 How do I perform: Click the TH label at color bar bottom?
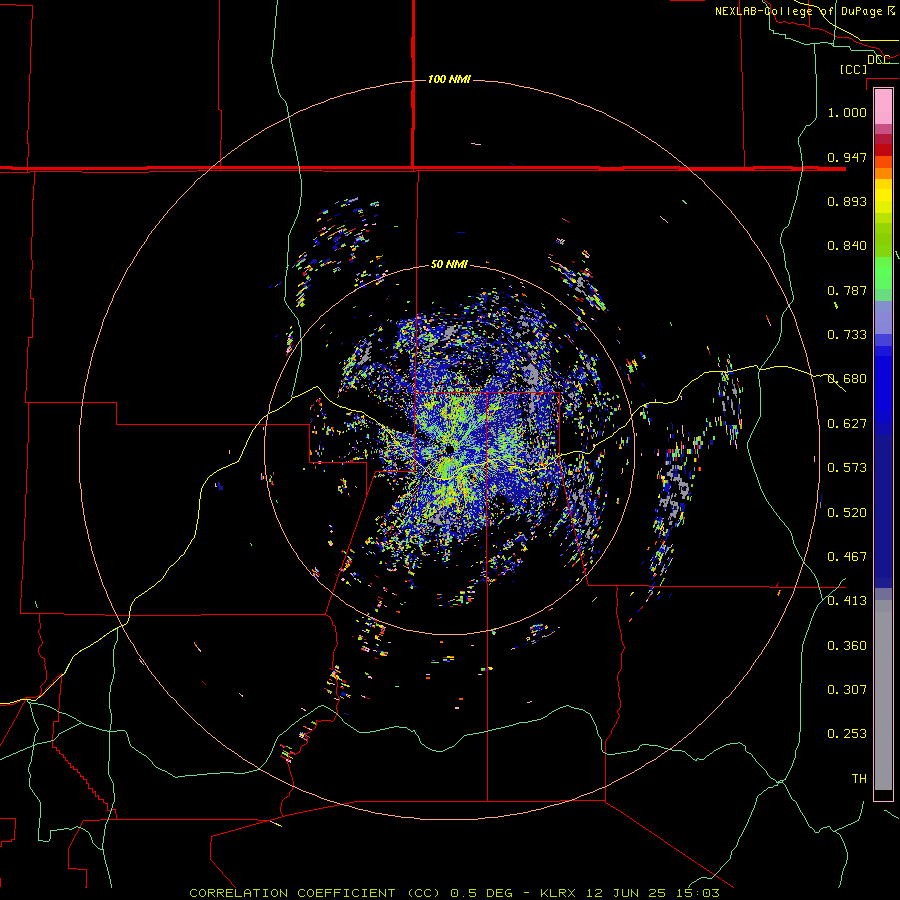tap(859, 779)
